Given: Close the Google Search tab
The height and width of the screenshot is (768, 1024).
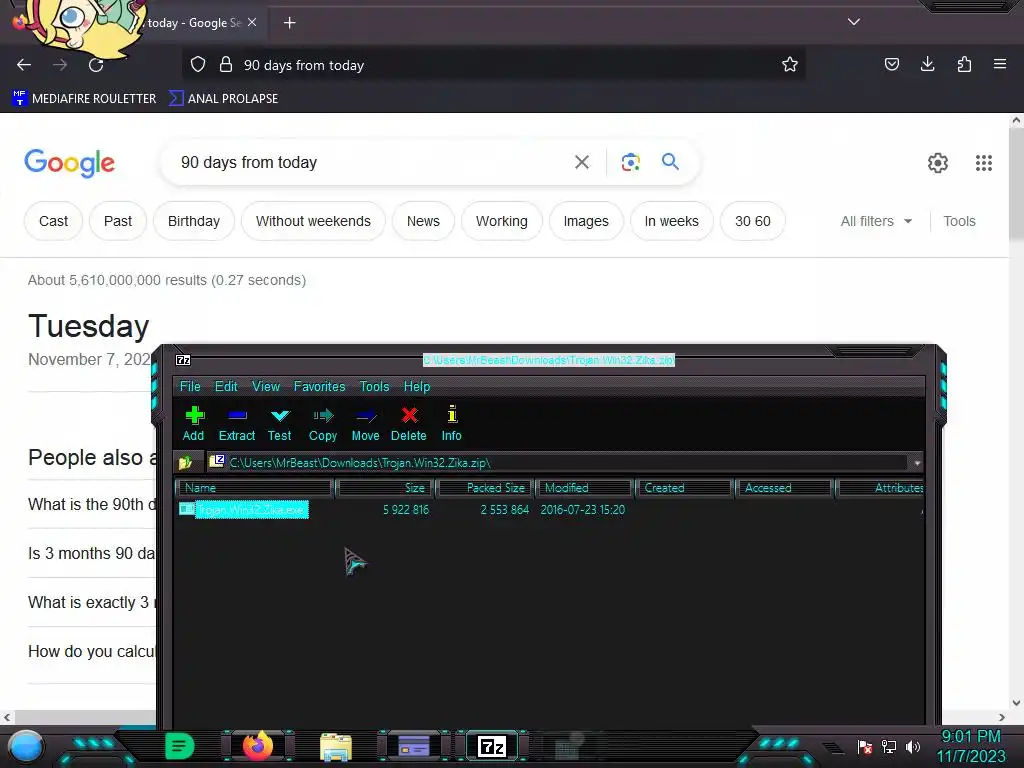Looking at the screenshot, I should [252, 22].
